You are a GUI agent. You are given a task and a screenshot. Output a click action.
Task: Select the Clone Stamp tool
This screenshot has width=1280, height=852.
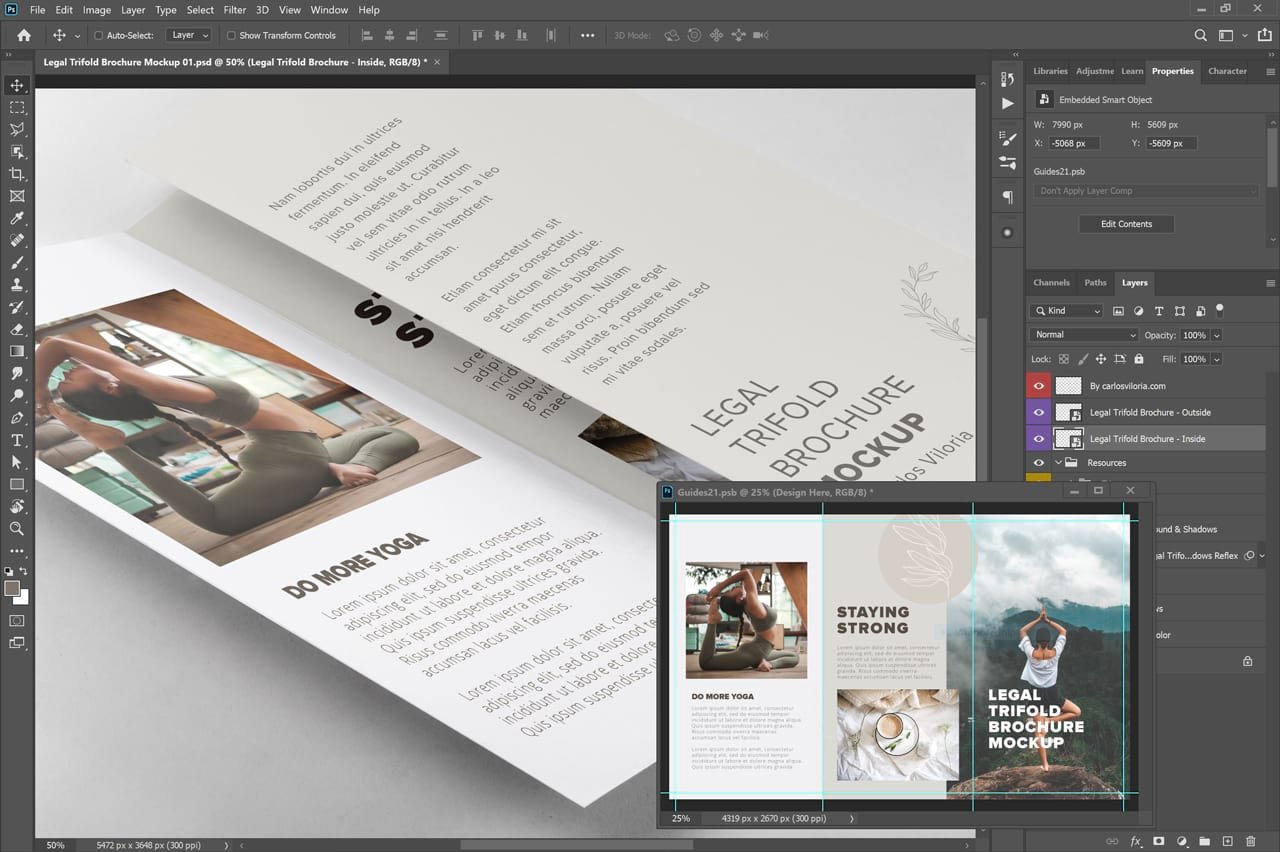coord(17,285)
